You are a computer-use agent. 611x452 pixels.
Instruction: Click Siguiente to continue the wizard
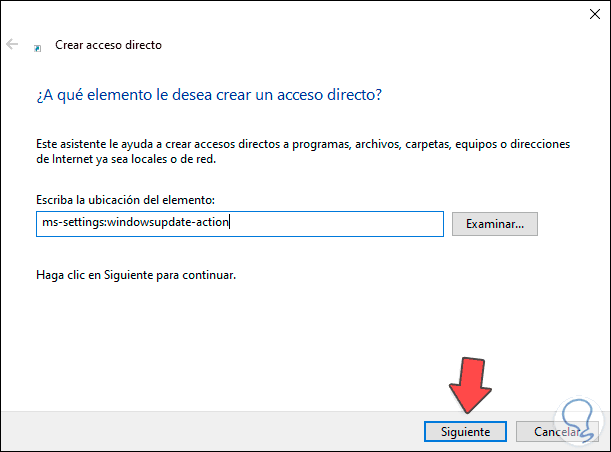[465, 432]
